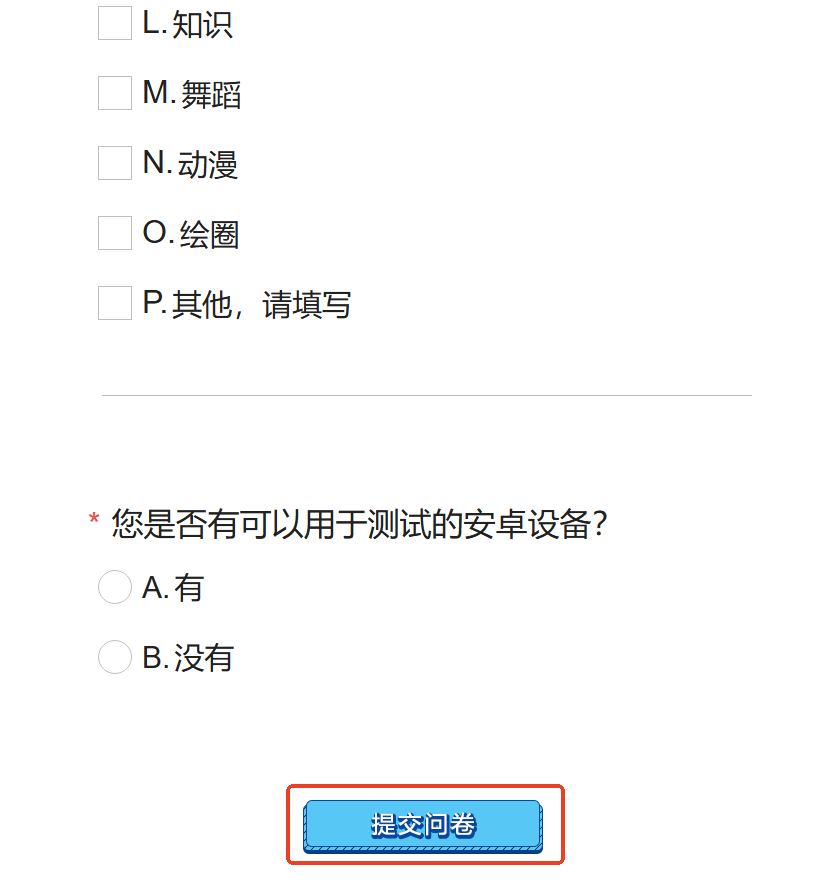This screenshot has width=827, height=884.
Task: Click the 其他，请填写 label text
Action: (x=262, y=304)
